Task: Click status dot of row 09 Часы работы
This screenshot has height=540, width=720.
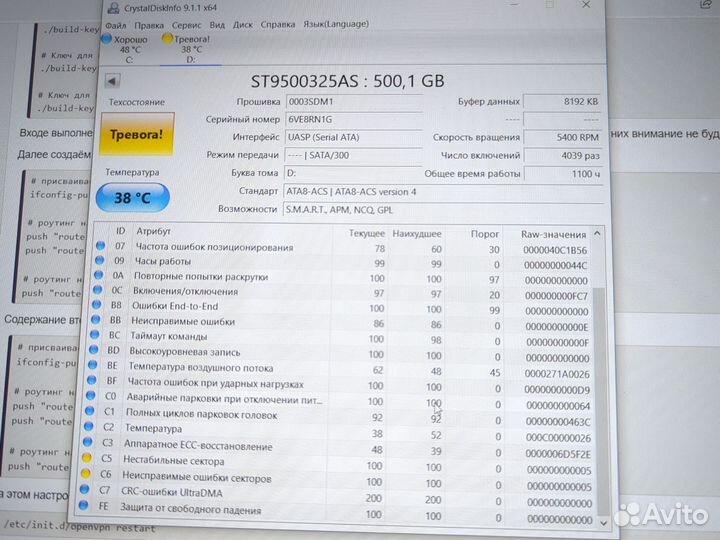Action: point(99,260)
